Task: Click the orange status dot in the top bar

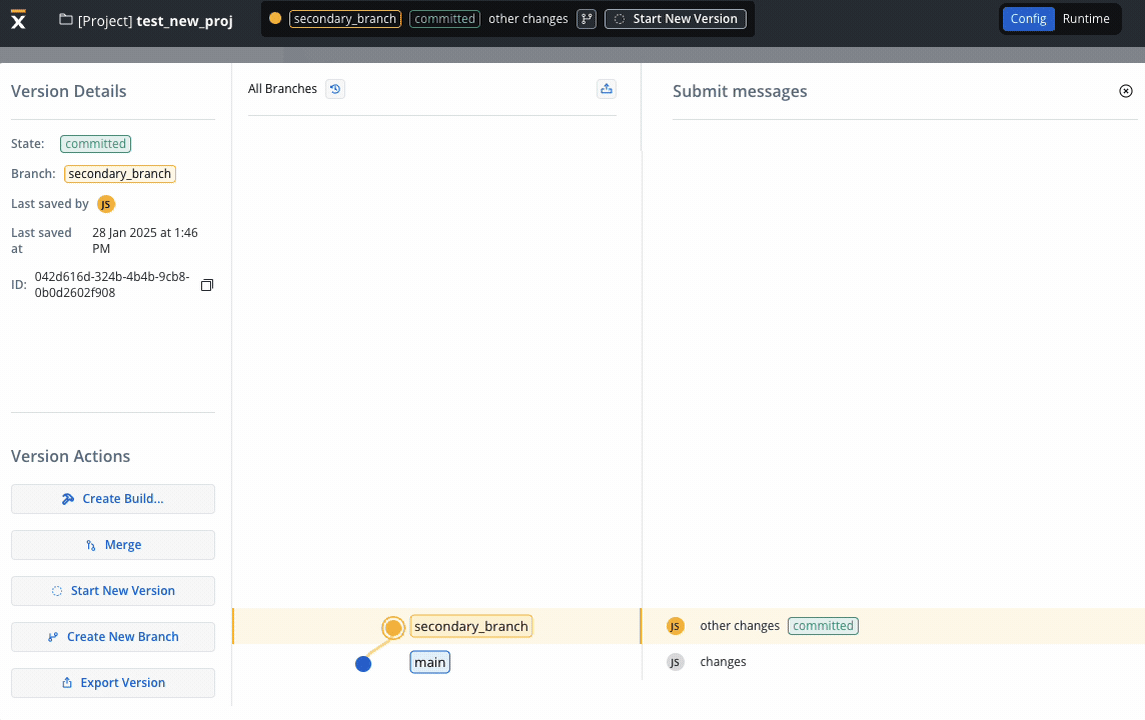Action: 275,18
